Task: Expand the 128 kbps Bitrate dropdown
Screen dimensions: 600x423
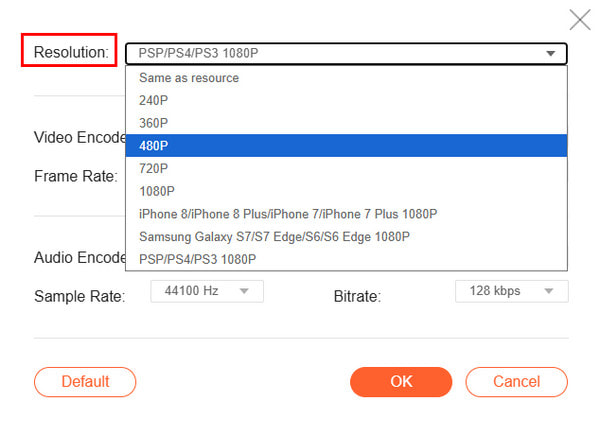Action: [511, 291]
